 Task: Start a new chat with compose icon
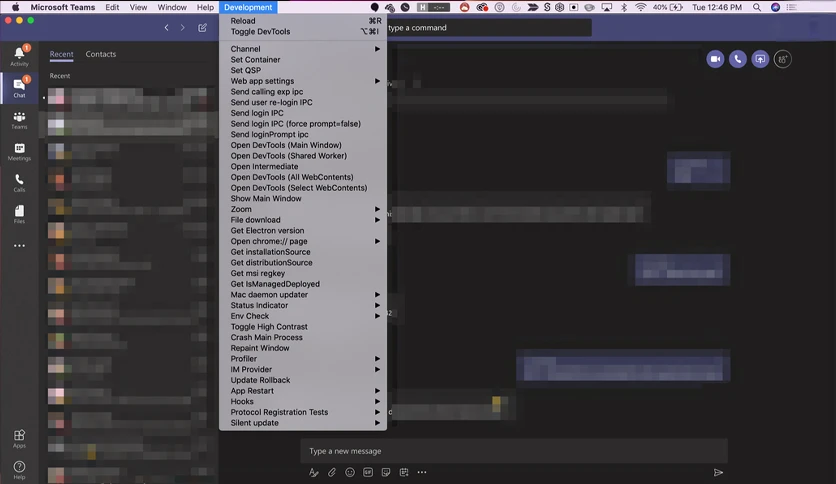pyautogui.click(x=203, y=28)
